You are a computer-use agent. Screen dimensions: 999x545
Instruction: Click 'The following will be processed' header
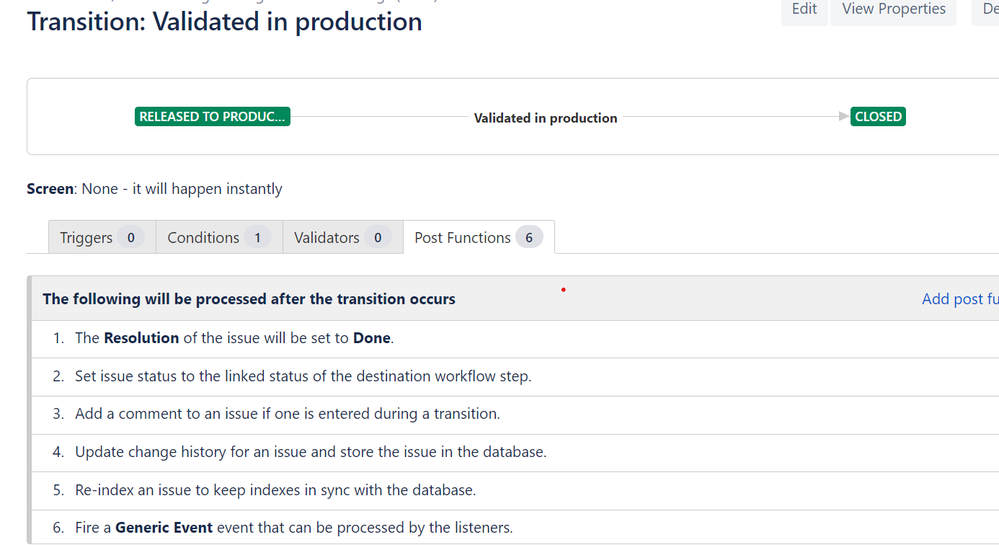tap(249, 299)
